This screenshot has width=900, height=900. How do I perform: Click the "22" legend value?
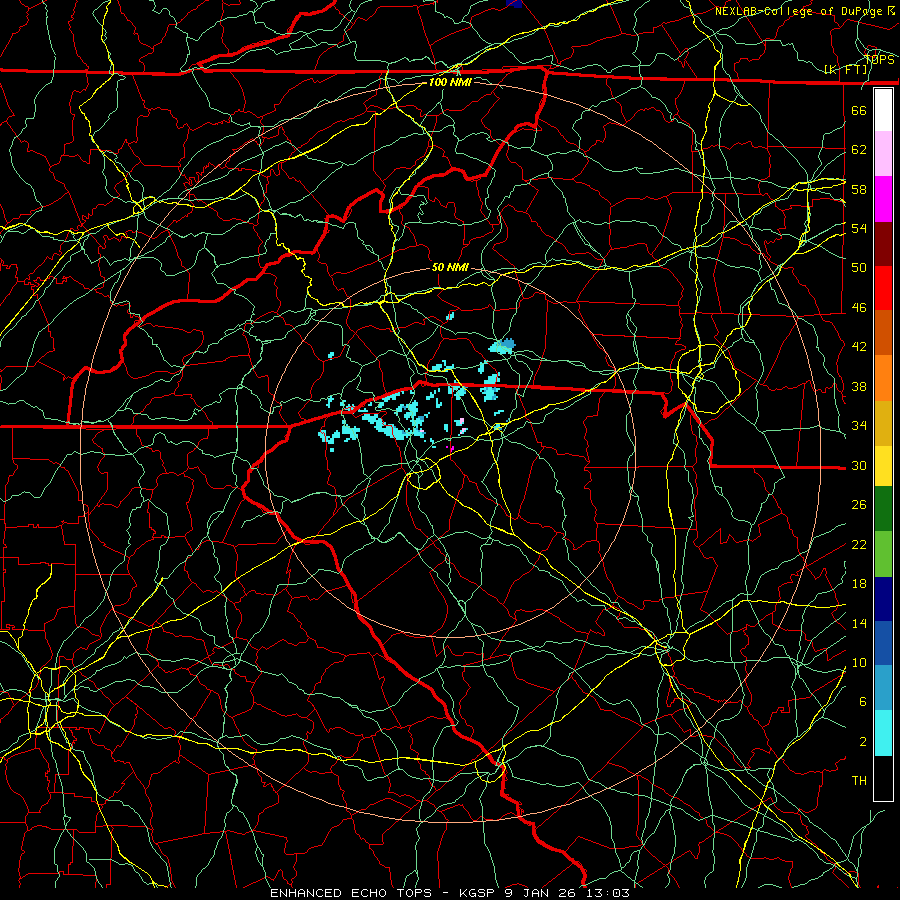859,544
